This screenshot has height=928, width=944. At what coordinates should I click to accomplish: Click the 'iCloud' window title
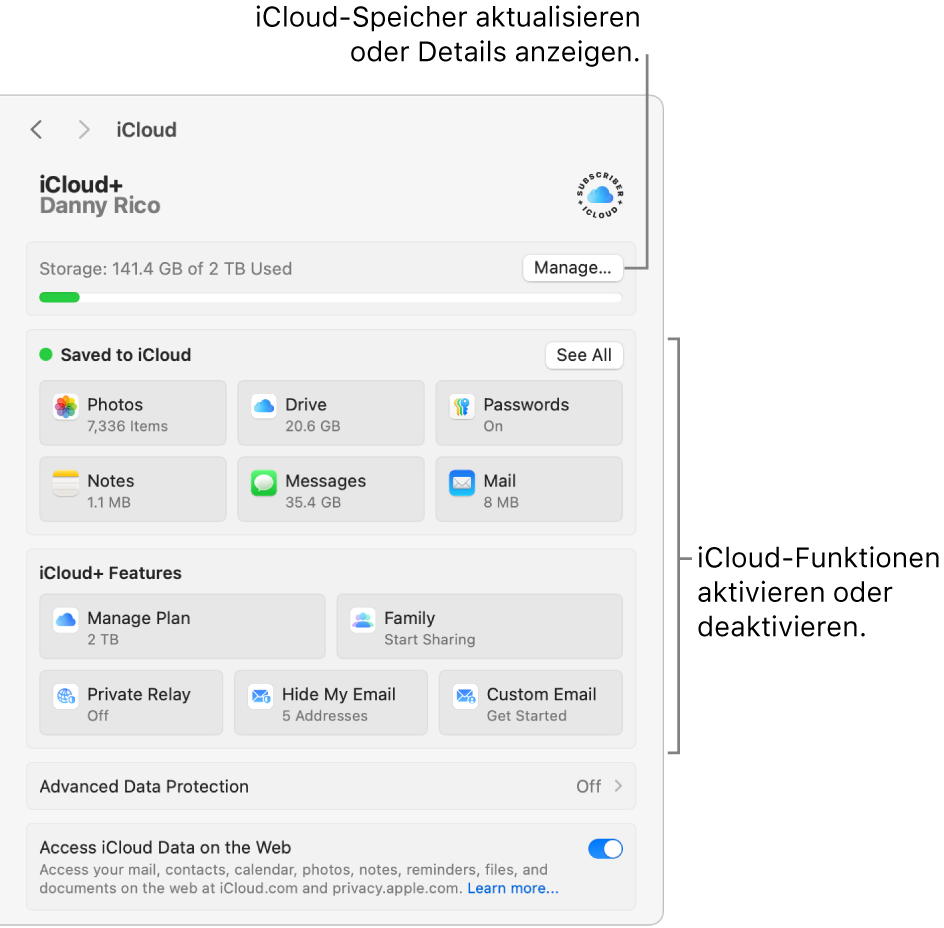146,130
